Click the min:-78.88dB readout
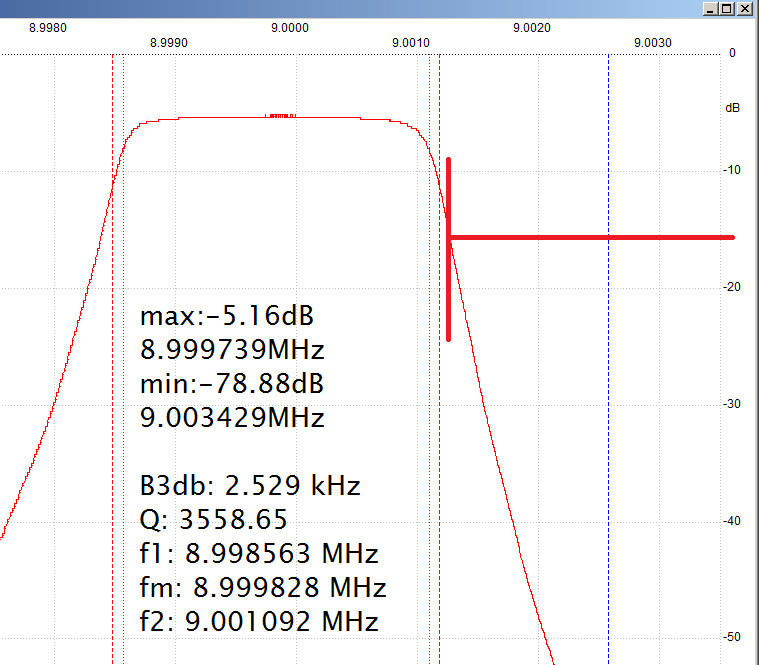 click(x=231, y=384)
